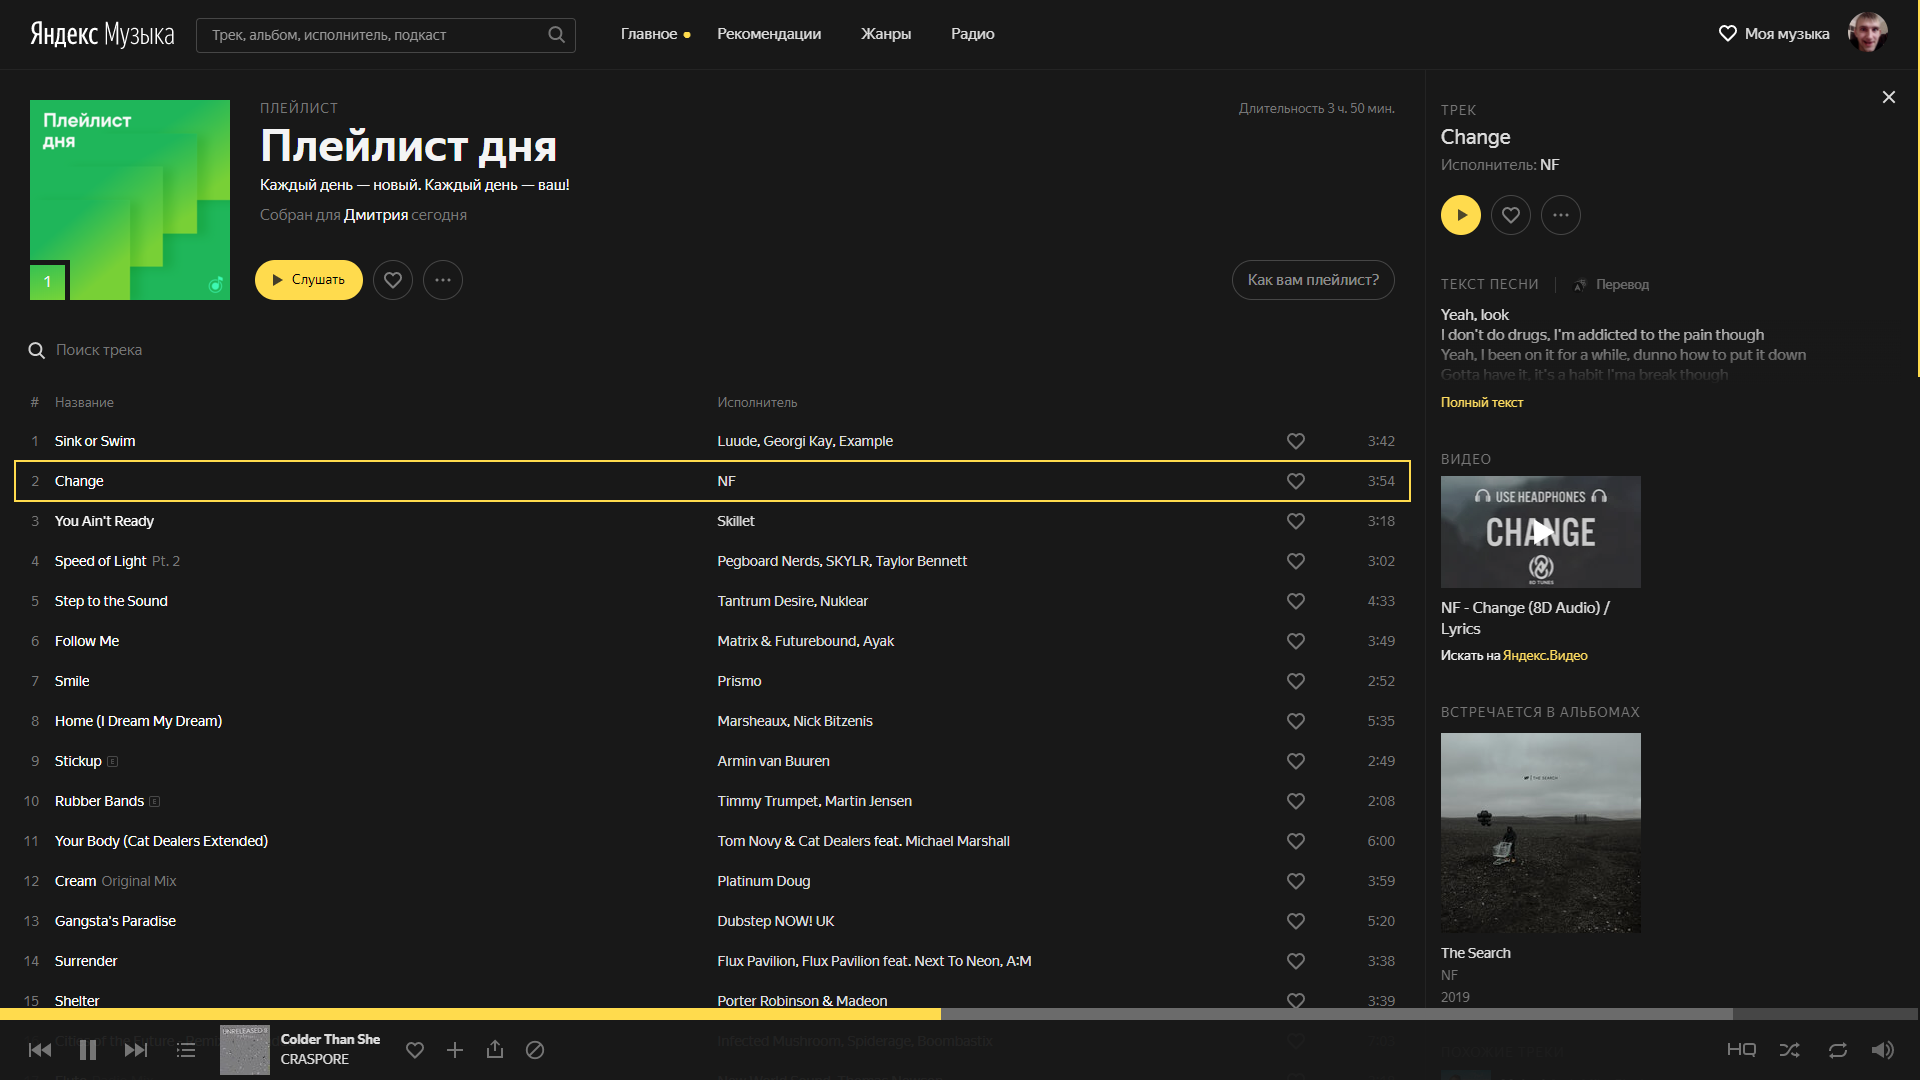
Task: Like the Плейлист дня playlist
Action: tap(393, 280)
